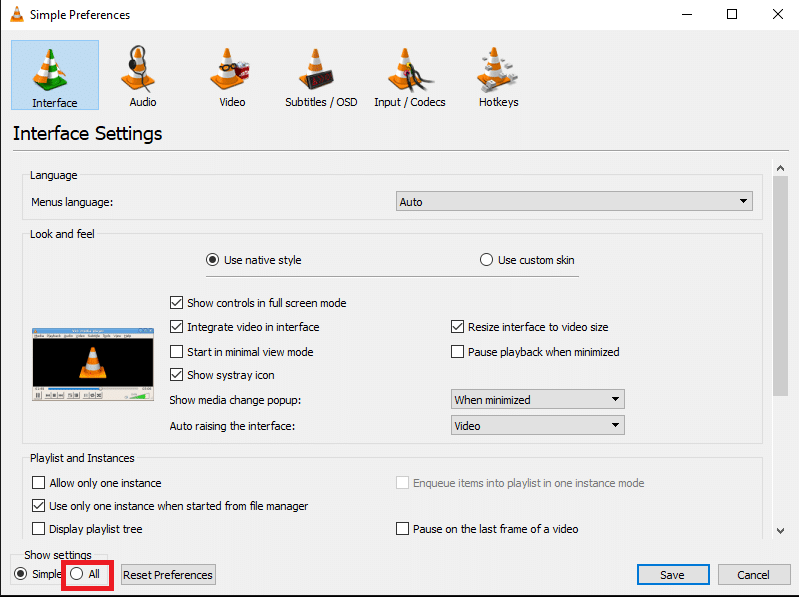
Task: Close the Simple Preferences window
Action: coord(778,14)
